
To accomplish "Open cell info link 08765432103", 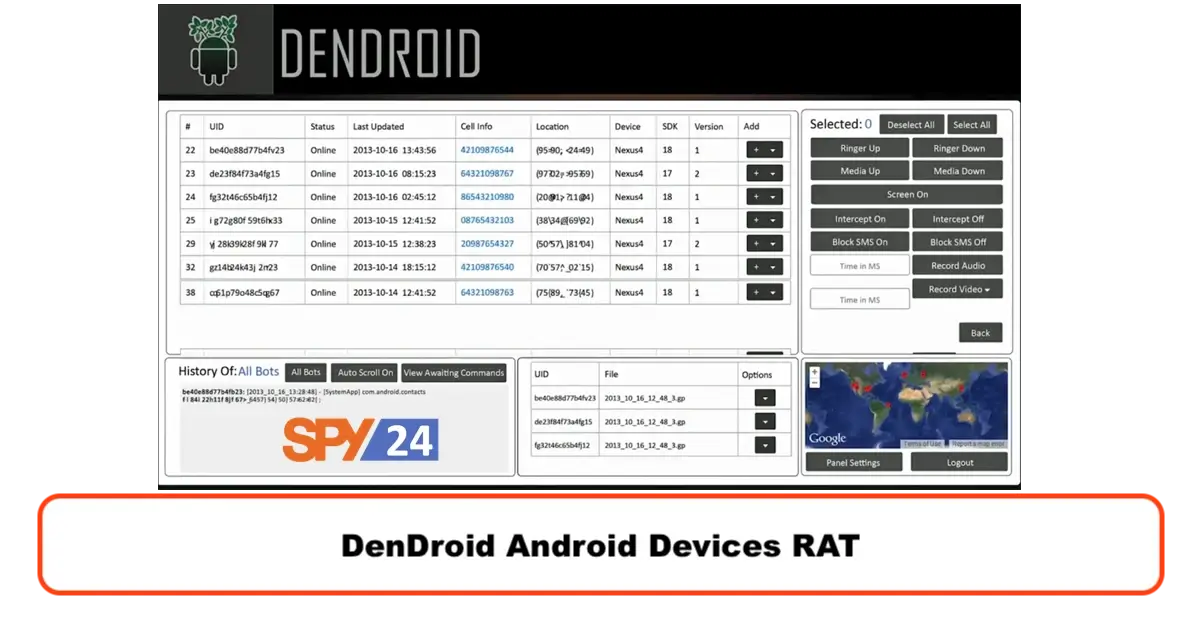I will [x=487, y=220].
